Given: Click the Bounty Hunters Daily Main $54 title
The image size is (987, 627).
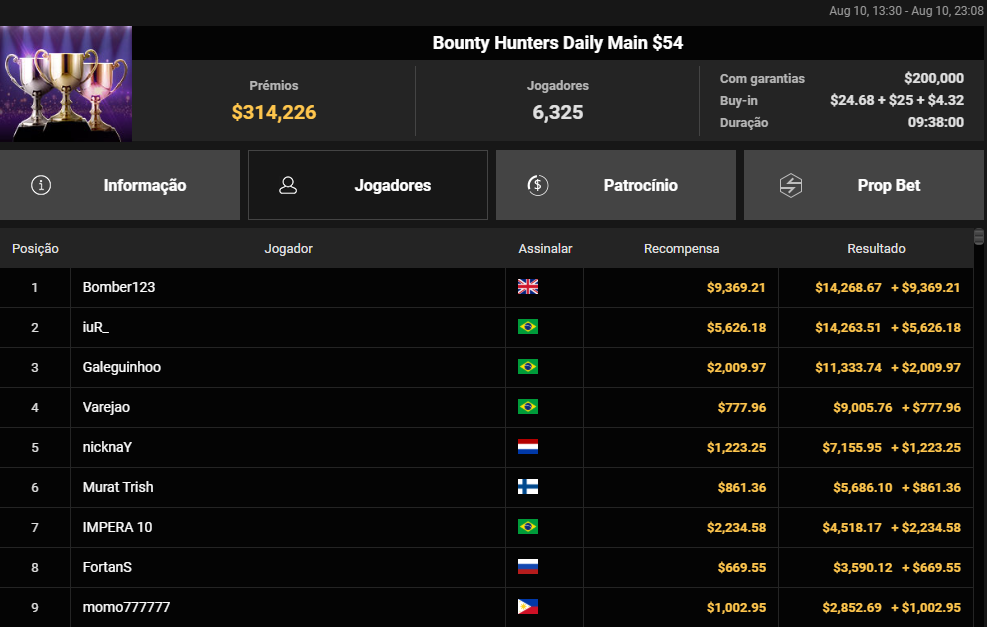Looking at the screenshot, I should (558, 43).
